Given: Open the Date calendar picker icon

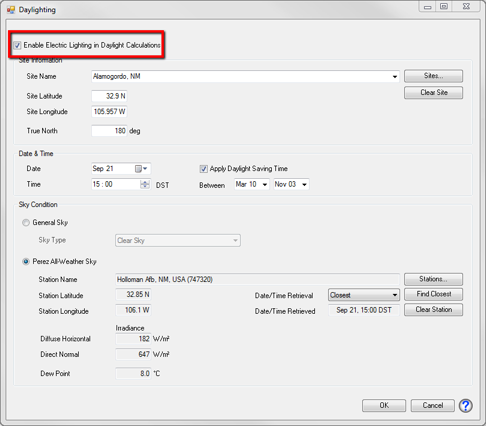Looking at the screenshot, I should pos(141,169).
